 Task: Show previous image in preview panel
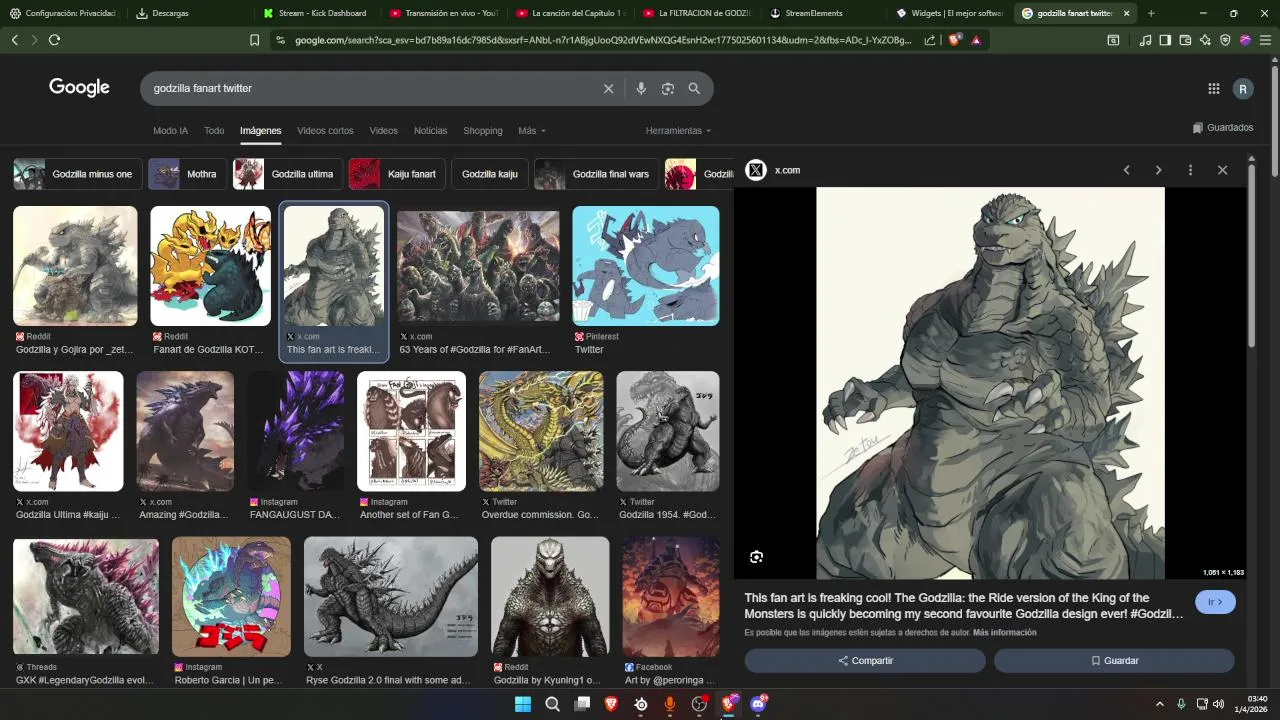pyautogui.click(x=1126, y=170)
